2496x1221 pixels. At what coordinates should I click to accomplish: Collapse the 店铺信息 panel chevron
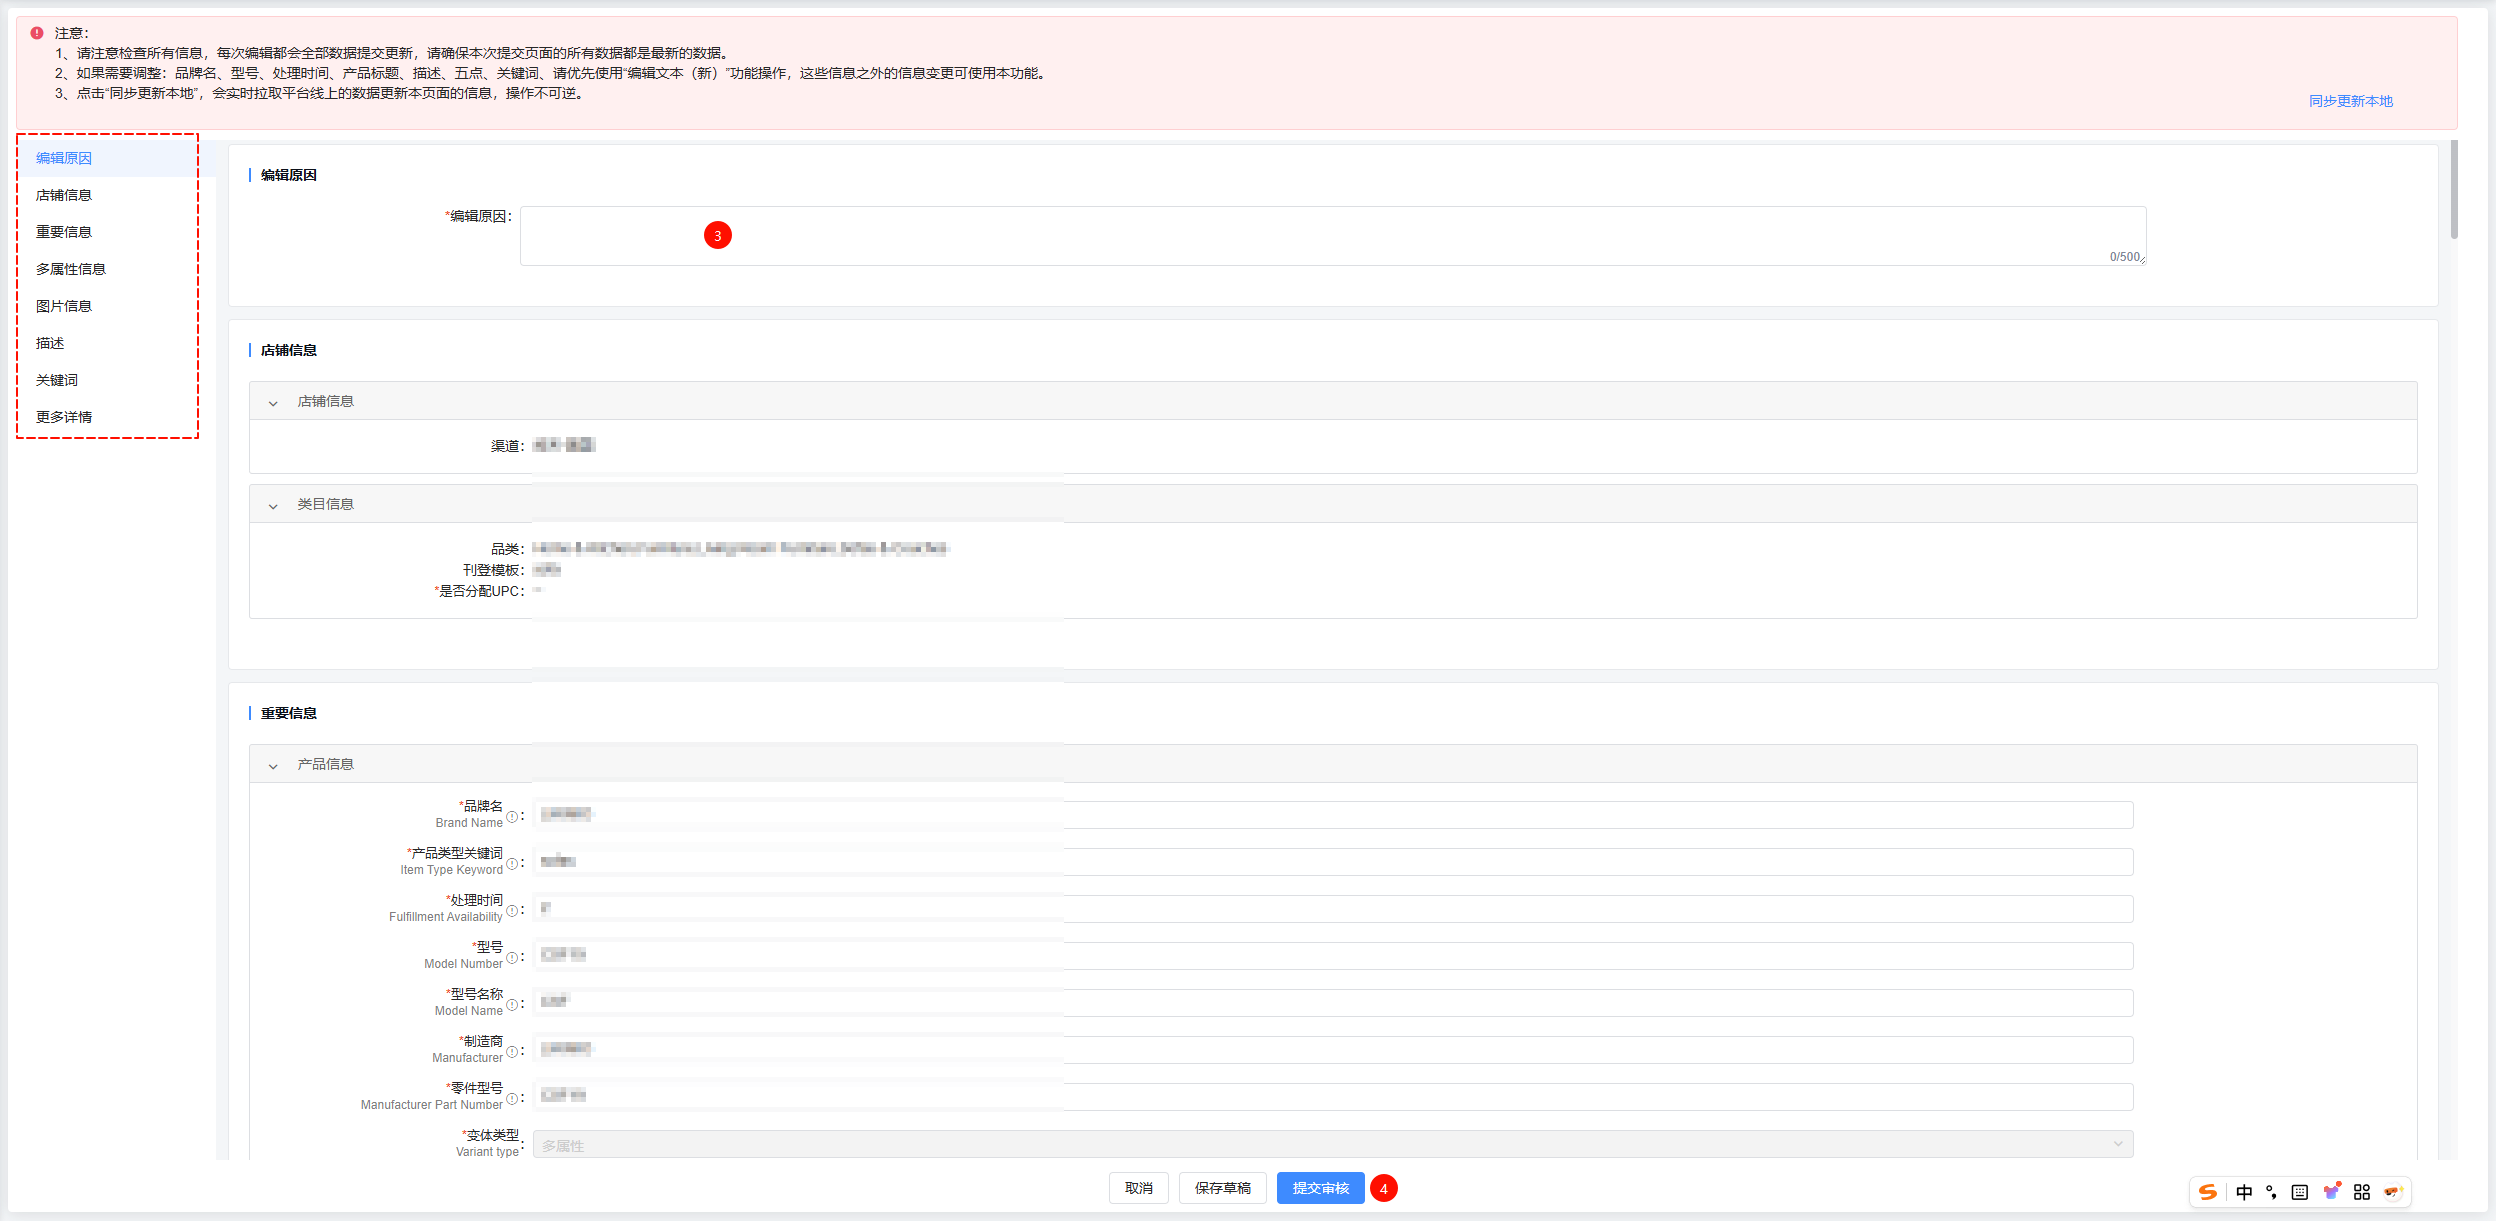273,403
